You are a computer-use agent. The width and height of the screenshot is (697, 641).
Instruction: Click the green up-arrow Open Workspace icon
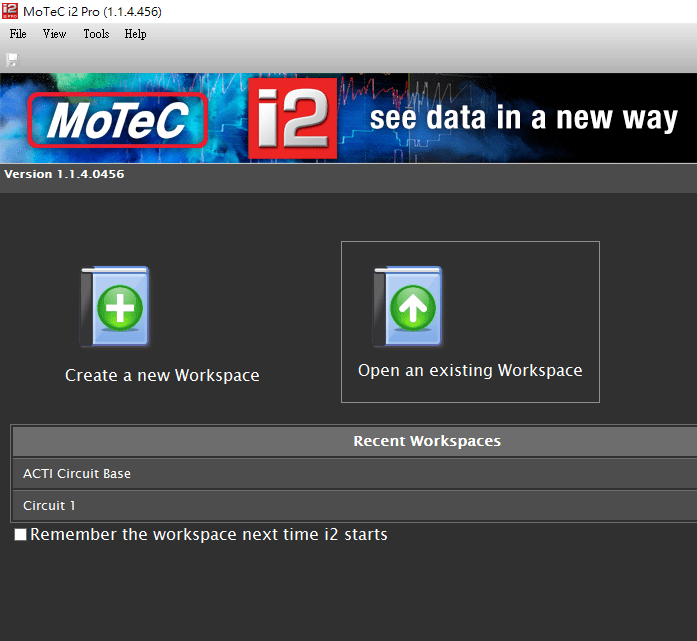tap(409, 307)
